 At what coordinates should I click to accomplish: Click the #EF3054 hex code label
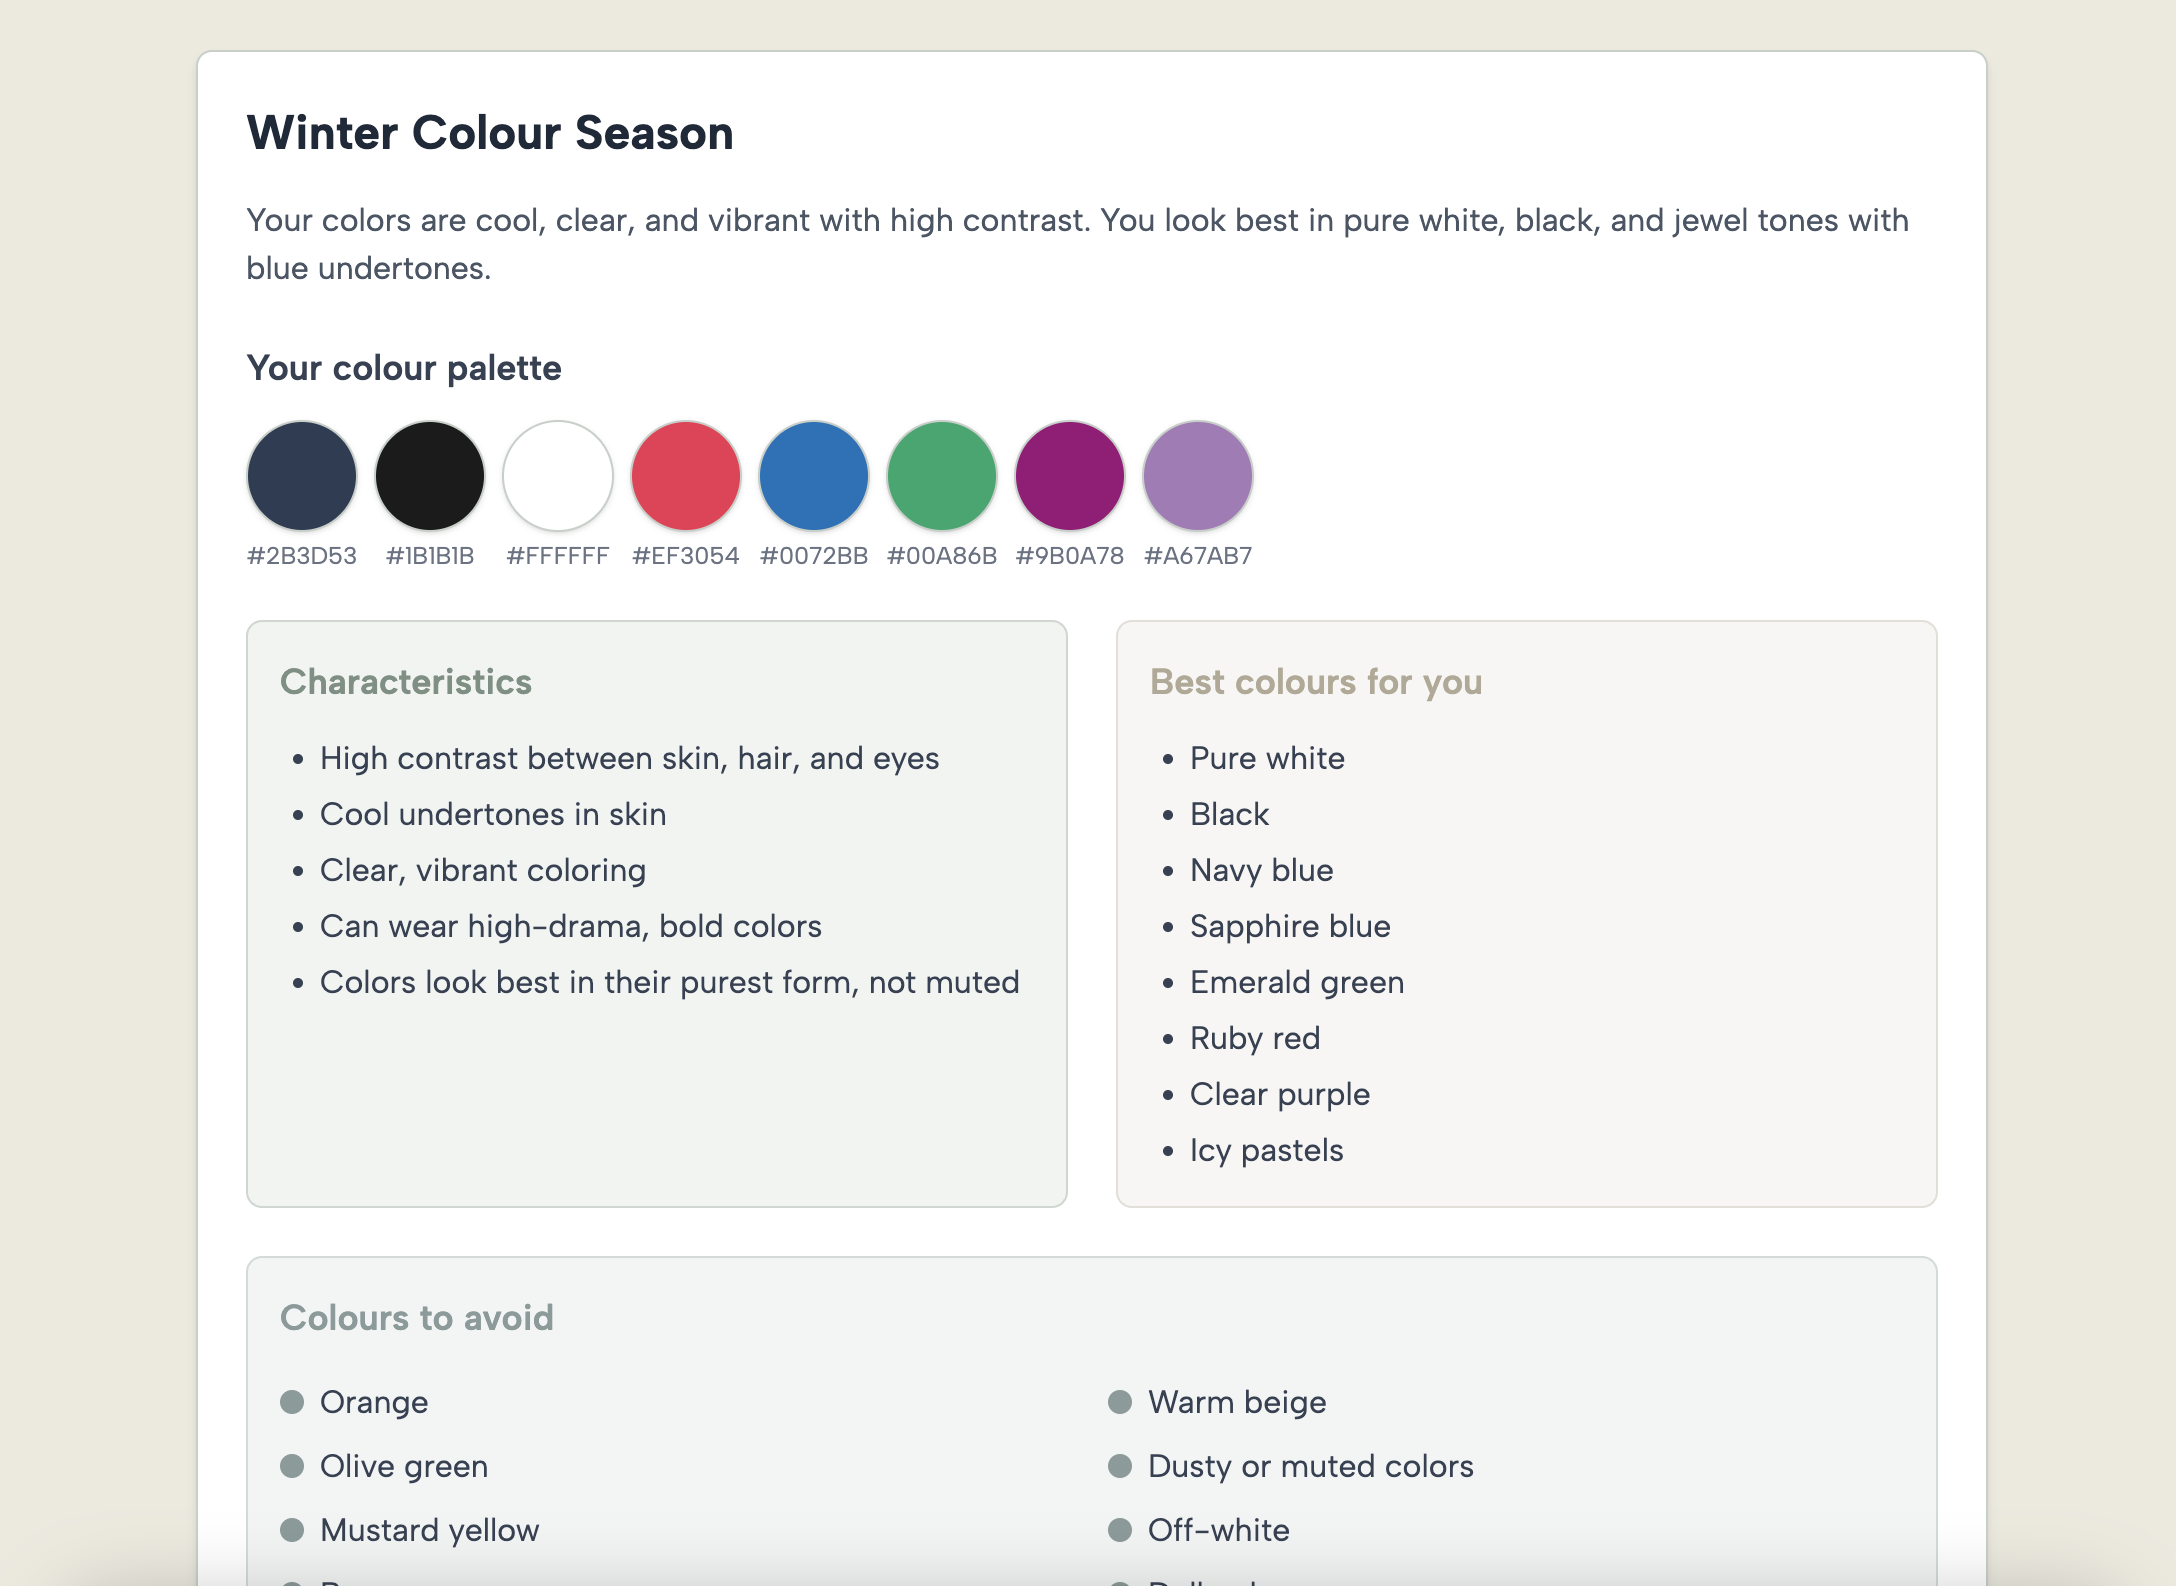(x=686, y=556)
